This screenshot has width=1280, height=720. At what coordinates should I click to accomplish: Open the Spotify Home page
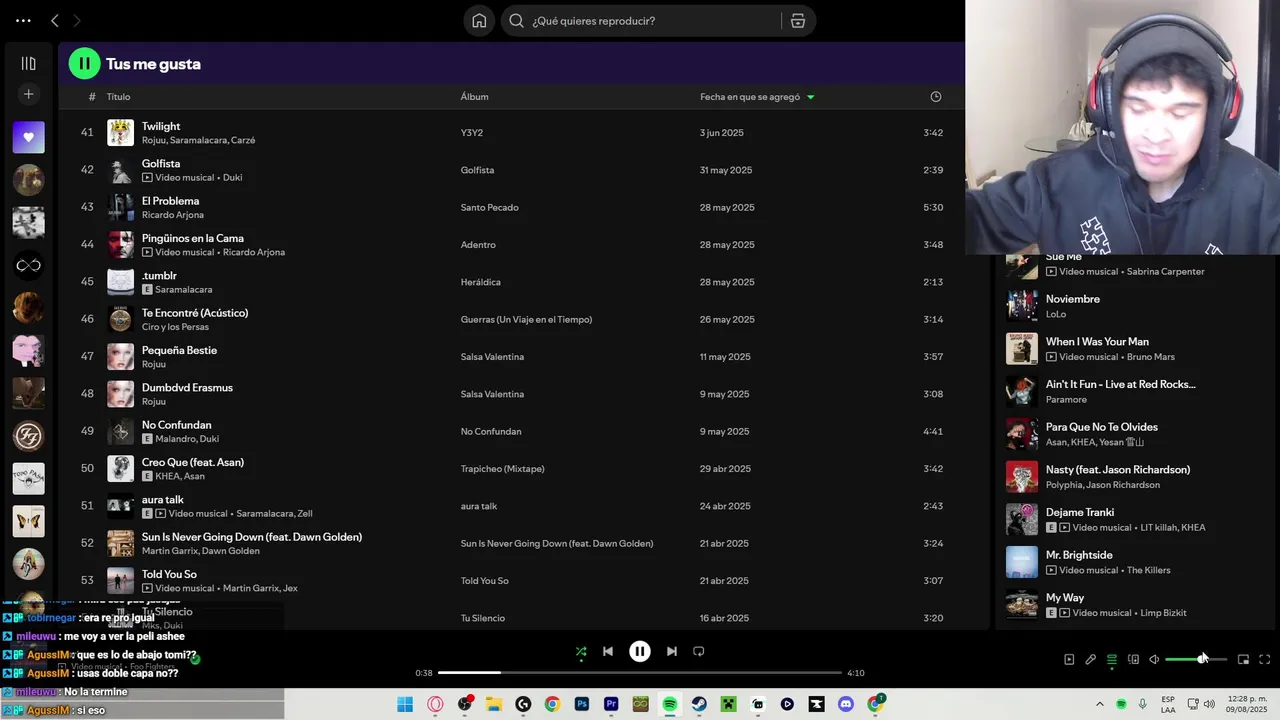(x=480, y=21)
